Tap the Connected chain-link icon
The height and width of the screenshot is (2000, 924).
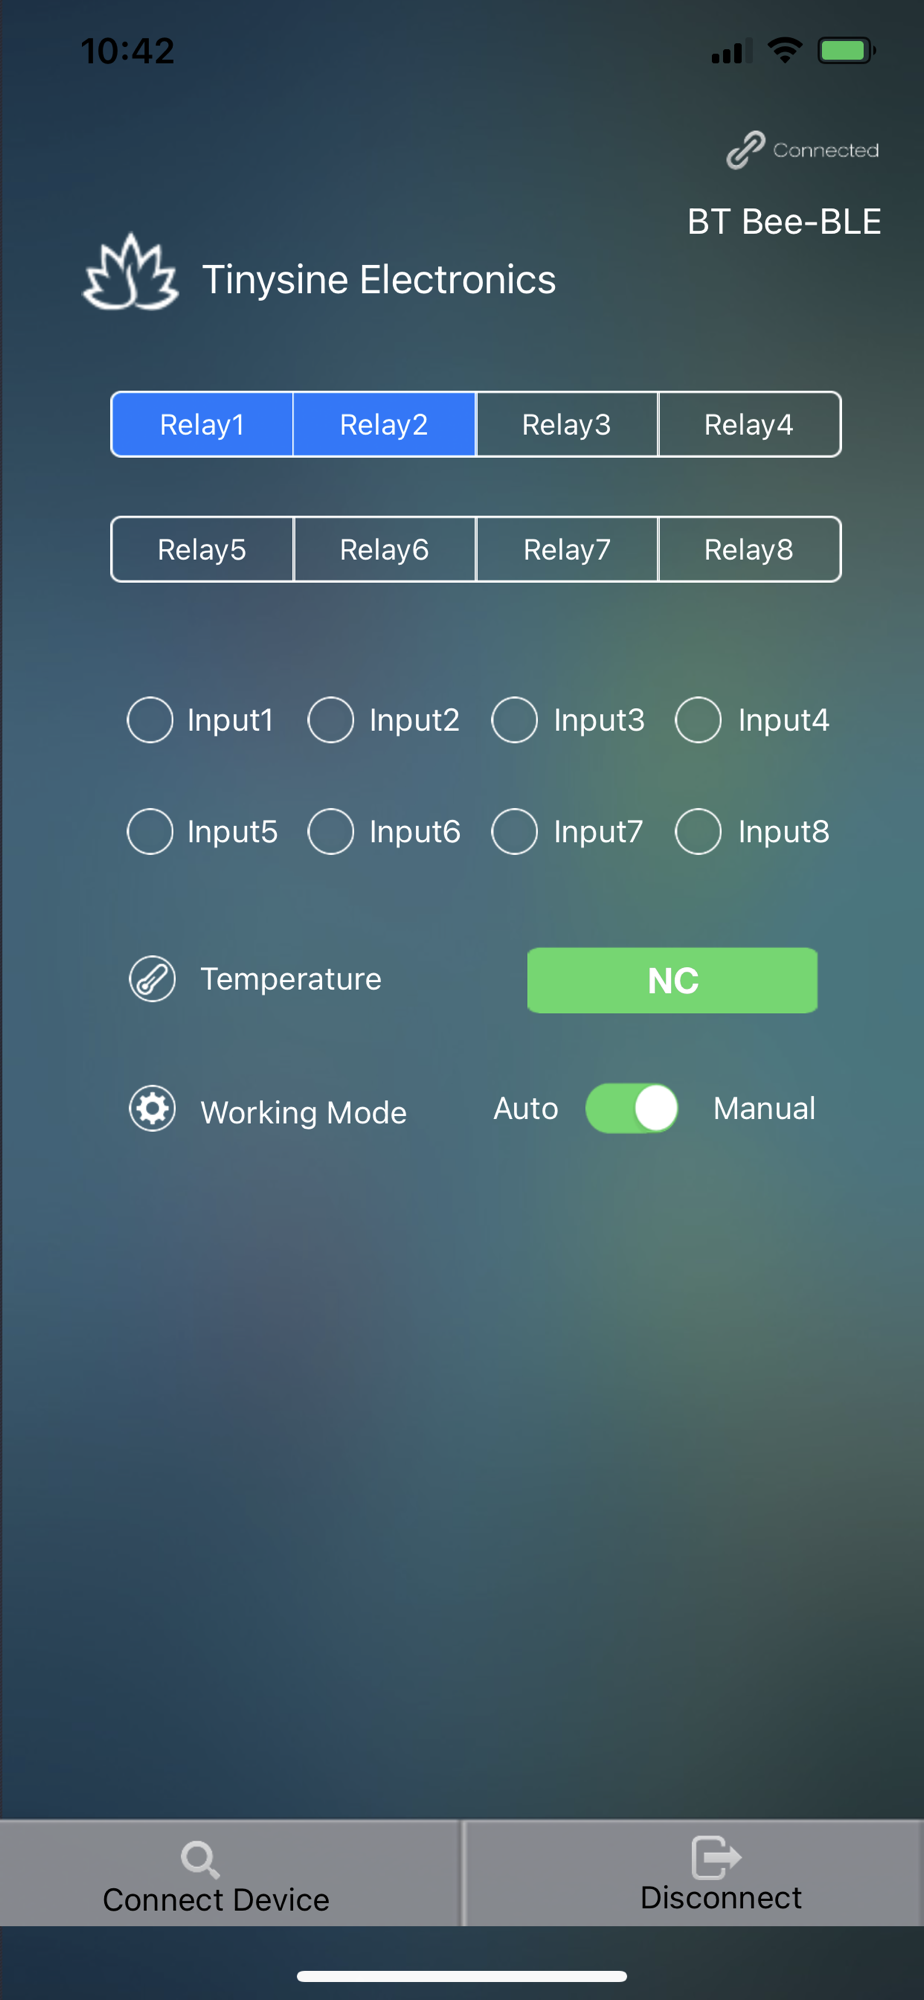[x=745, y=150]
